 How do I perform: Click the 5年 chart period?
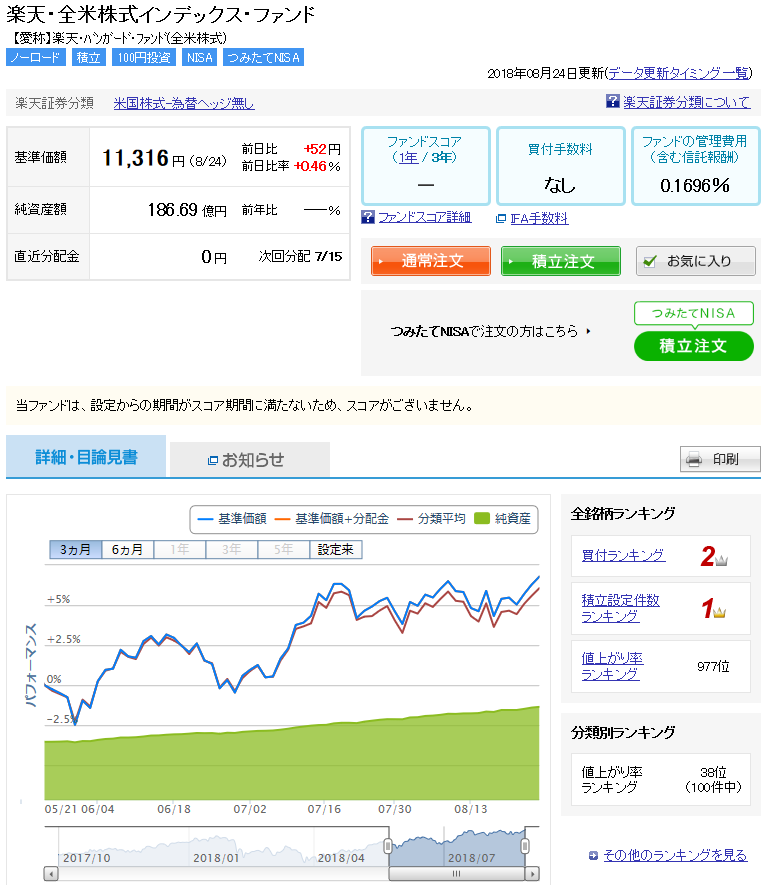(x=283, y=549)
